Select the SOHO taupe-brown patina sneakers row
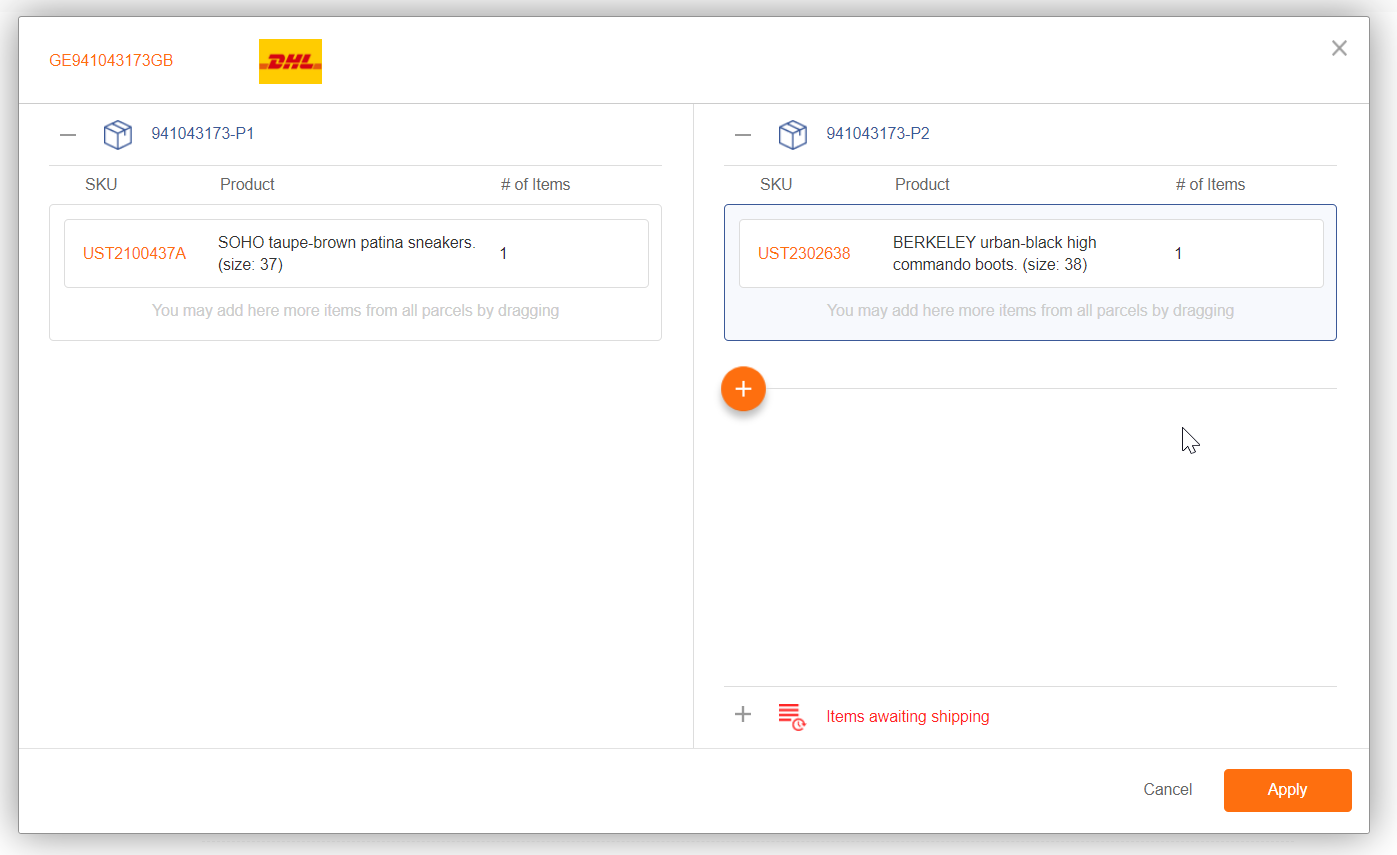 point(347,254)
